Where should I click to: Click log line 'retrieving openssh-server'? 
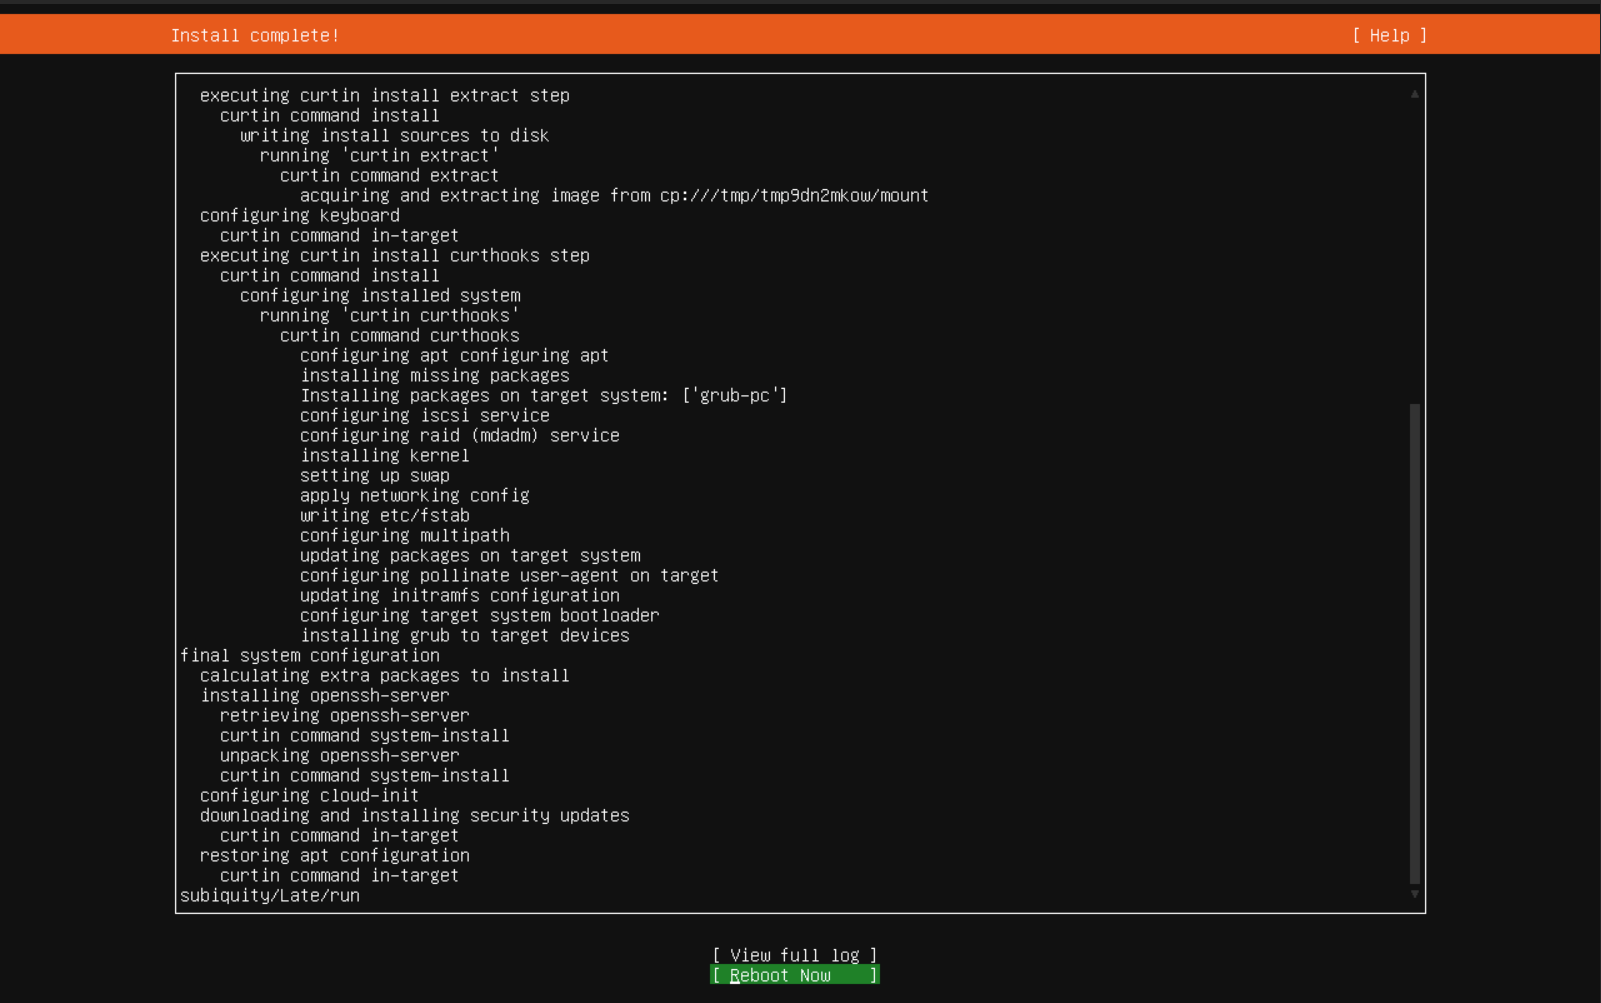click(x=345, y=715)
